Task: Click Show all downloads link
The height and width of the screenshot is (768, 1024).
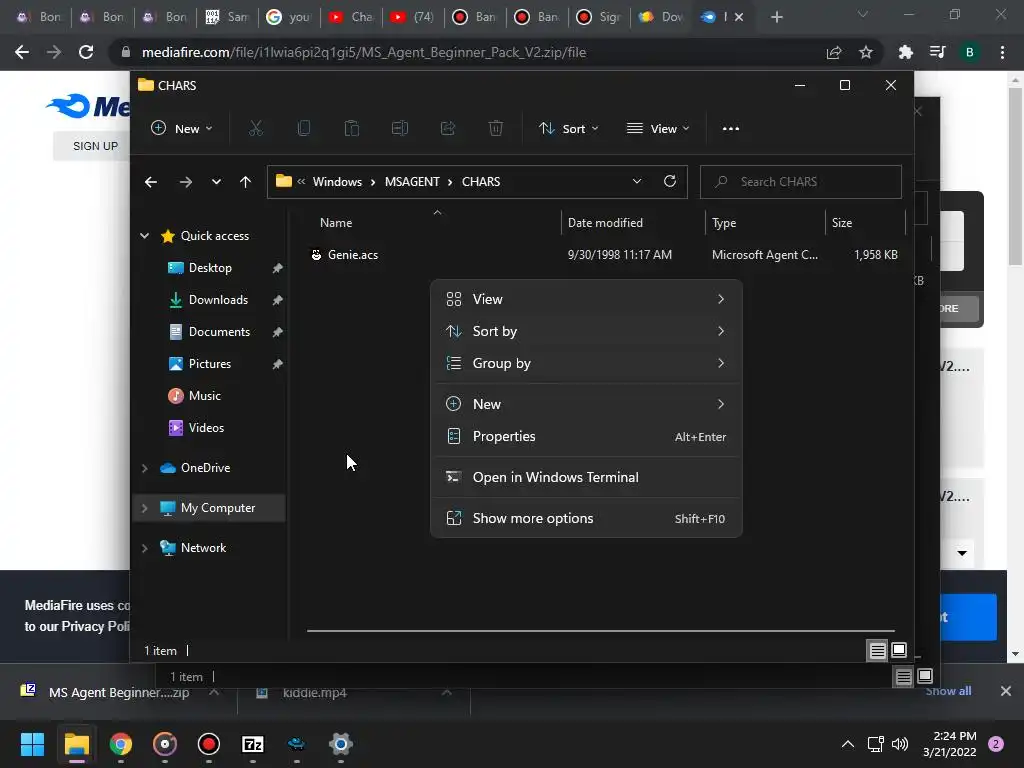Action: 948,691
